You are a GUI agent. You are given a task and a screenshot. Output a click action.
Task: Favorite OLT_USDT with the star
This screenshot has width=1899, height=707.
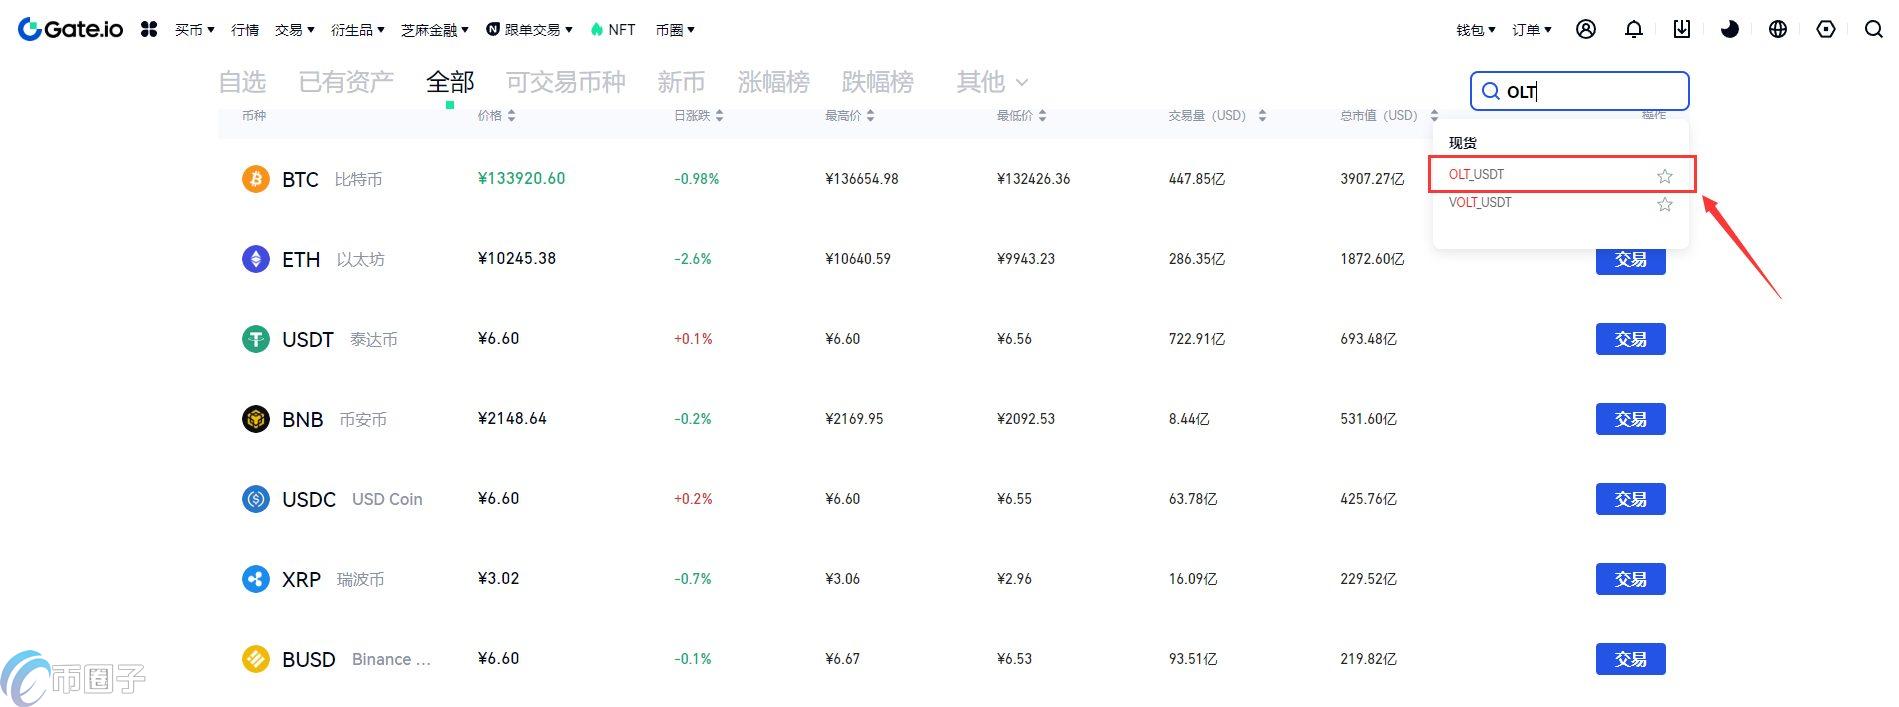1665,176
